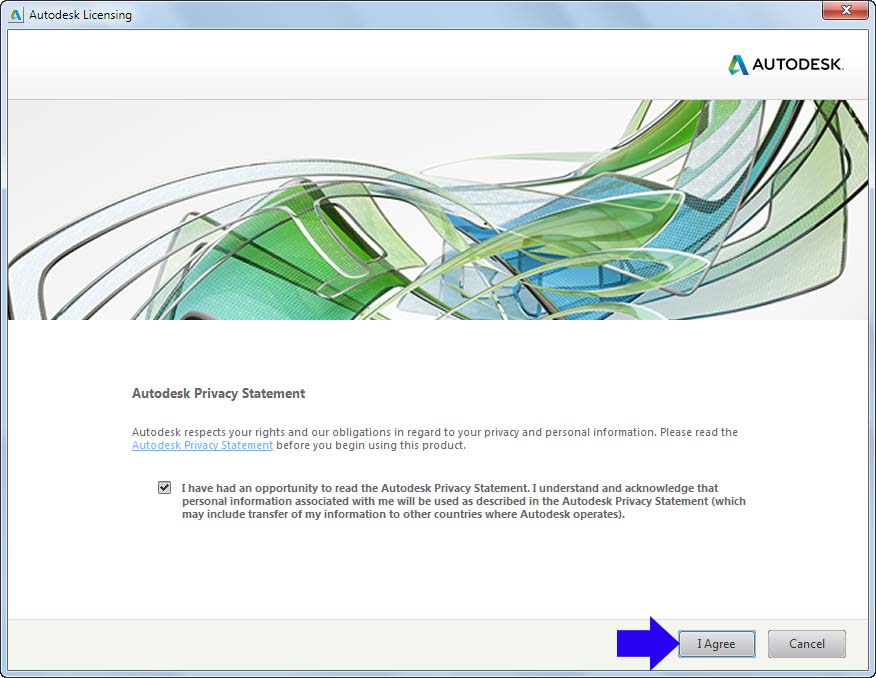Click the Autodesk Licensing title bar icon

(x=16, y=15)
